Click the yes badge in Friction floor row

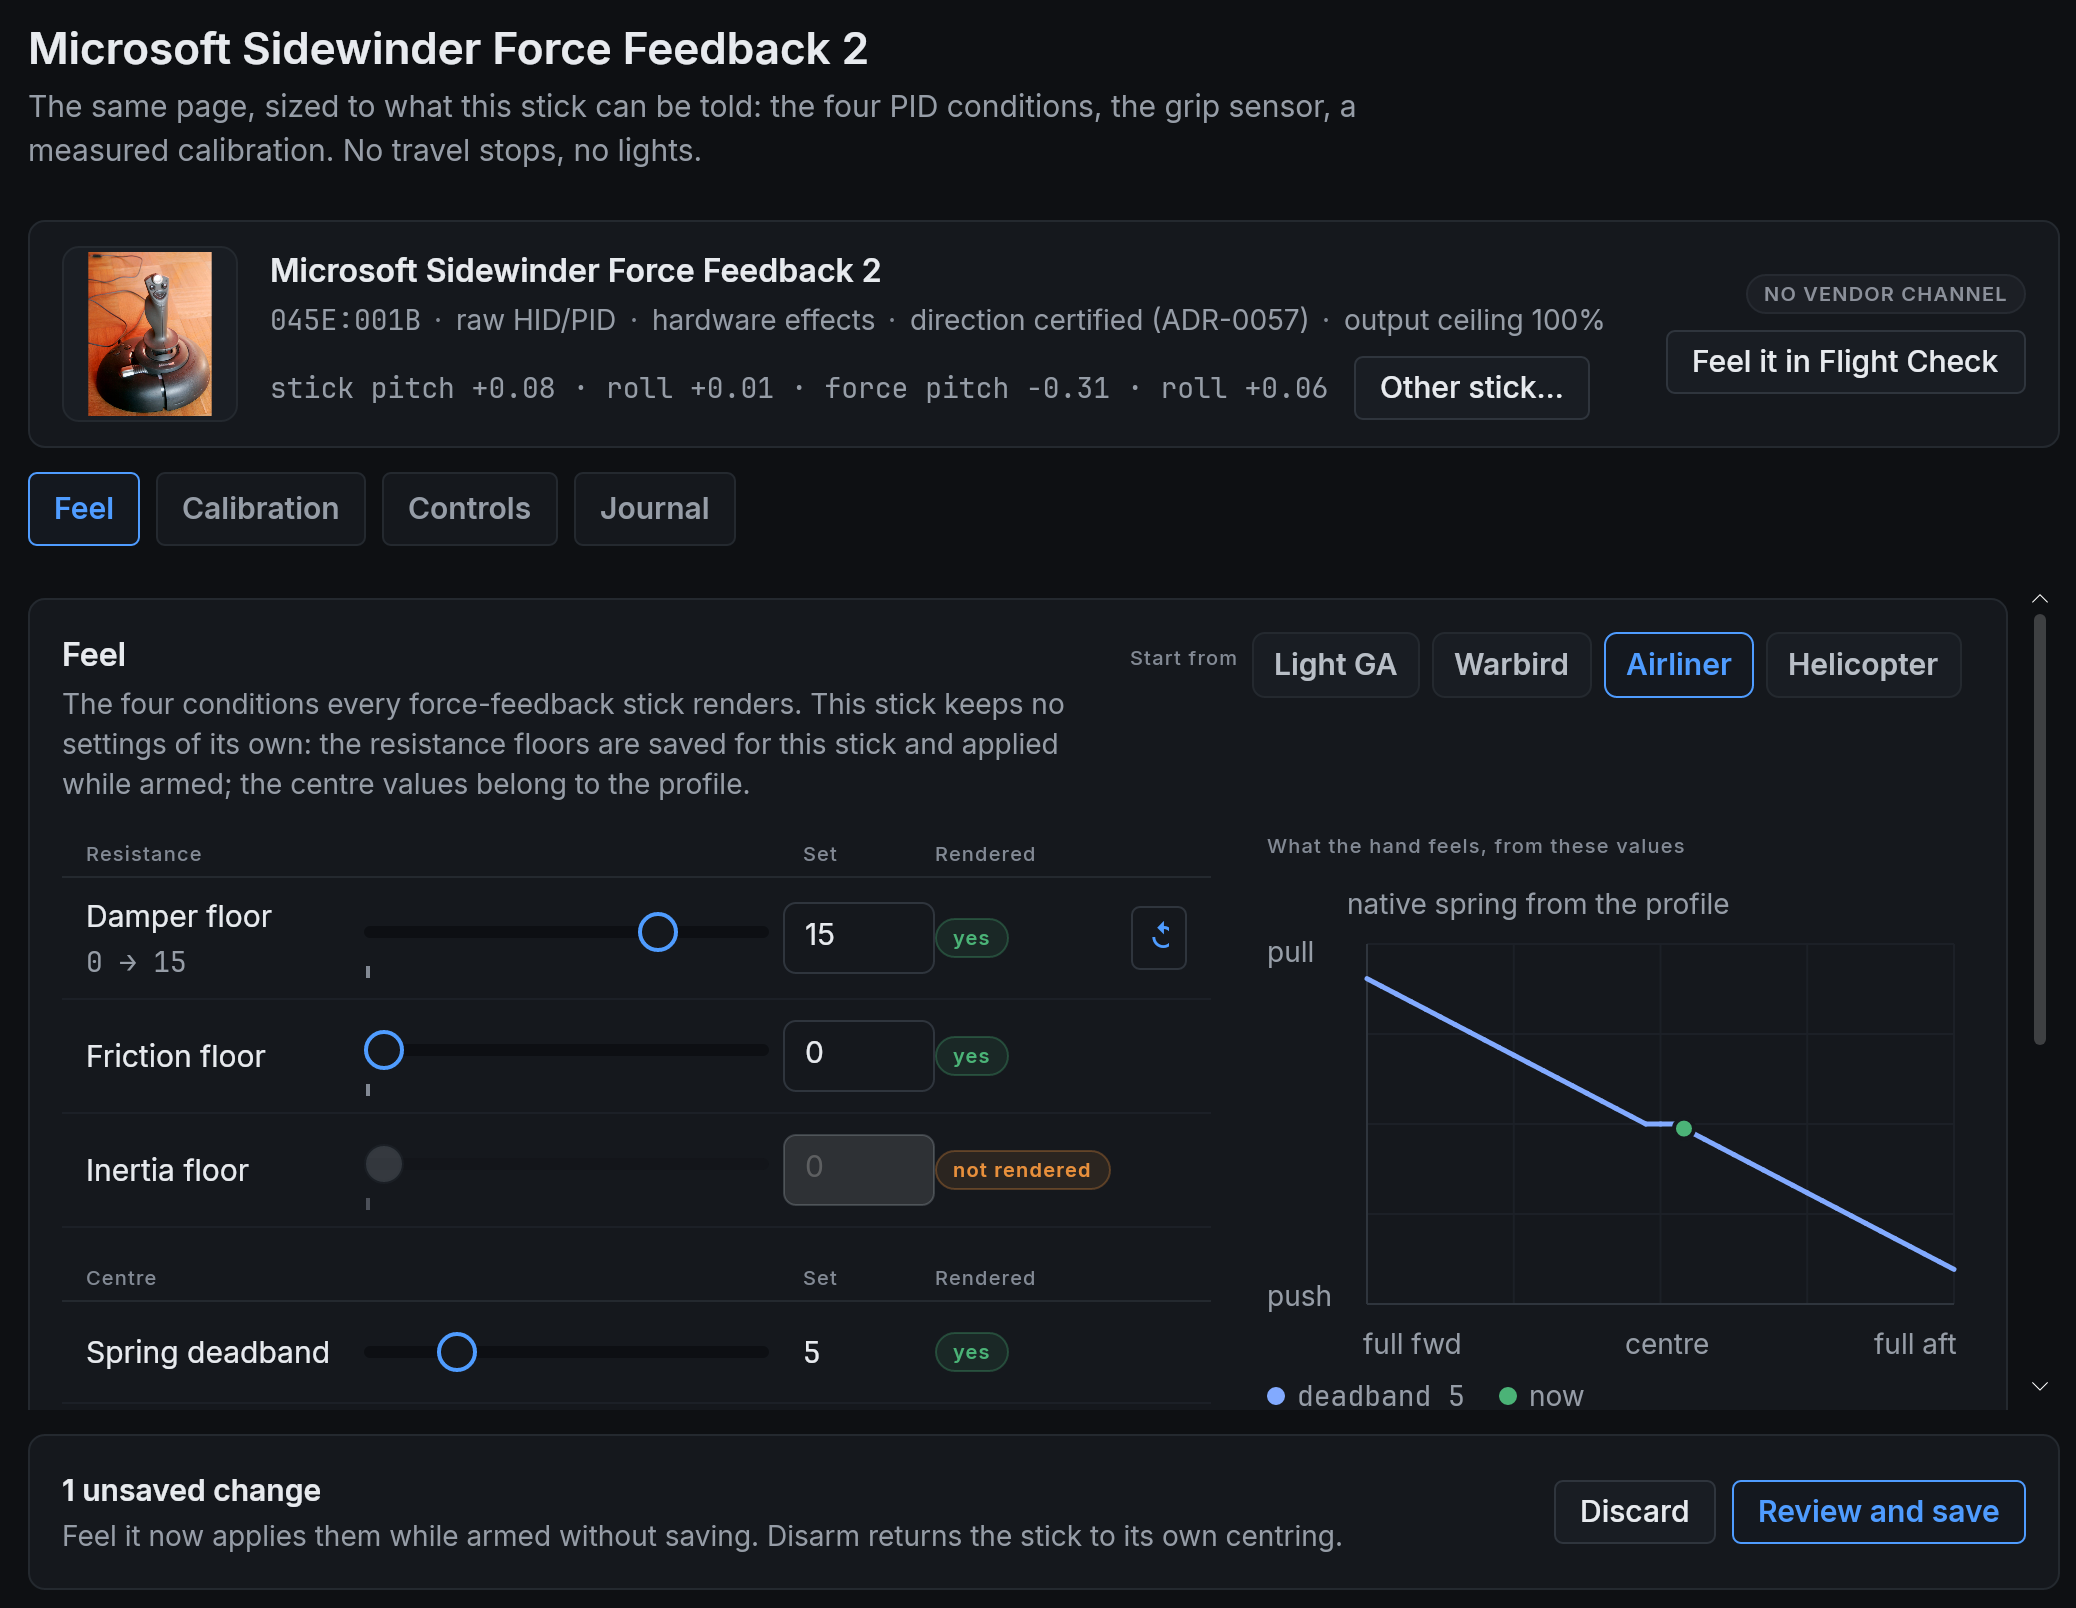(x=971, y=1055)
